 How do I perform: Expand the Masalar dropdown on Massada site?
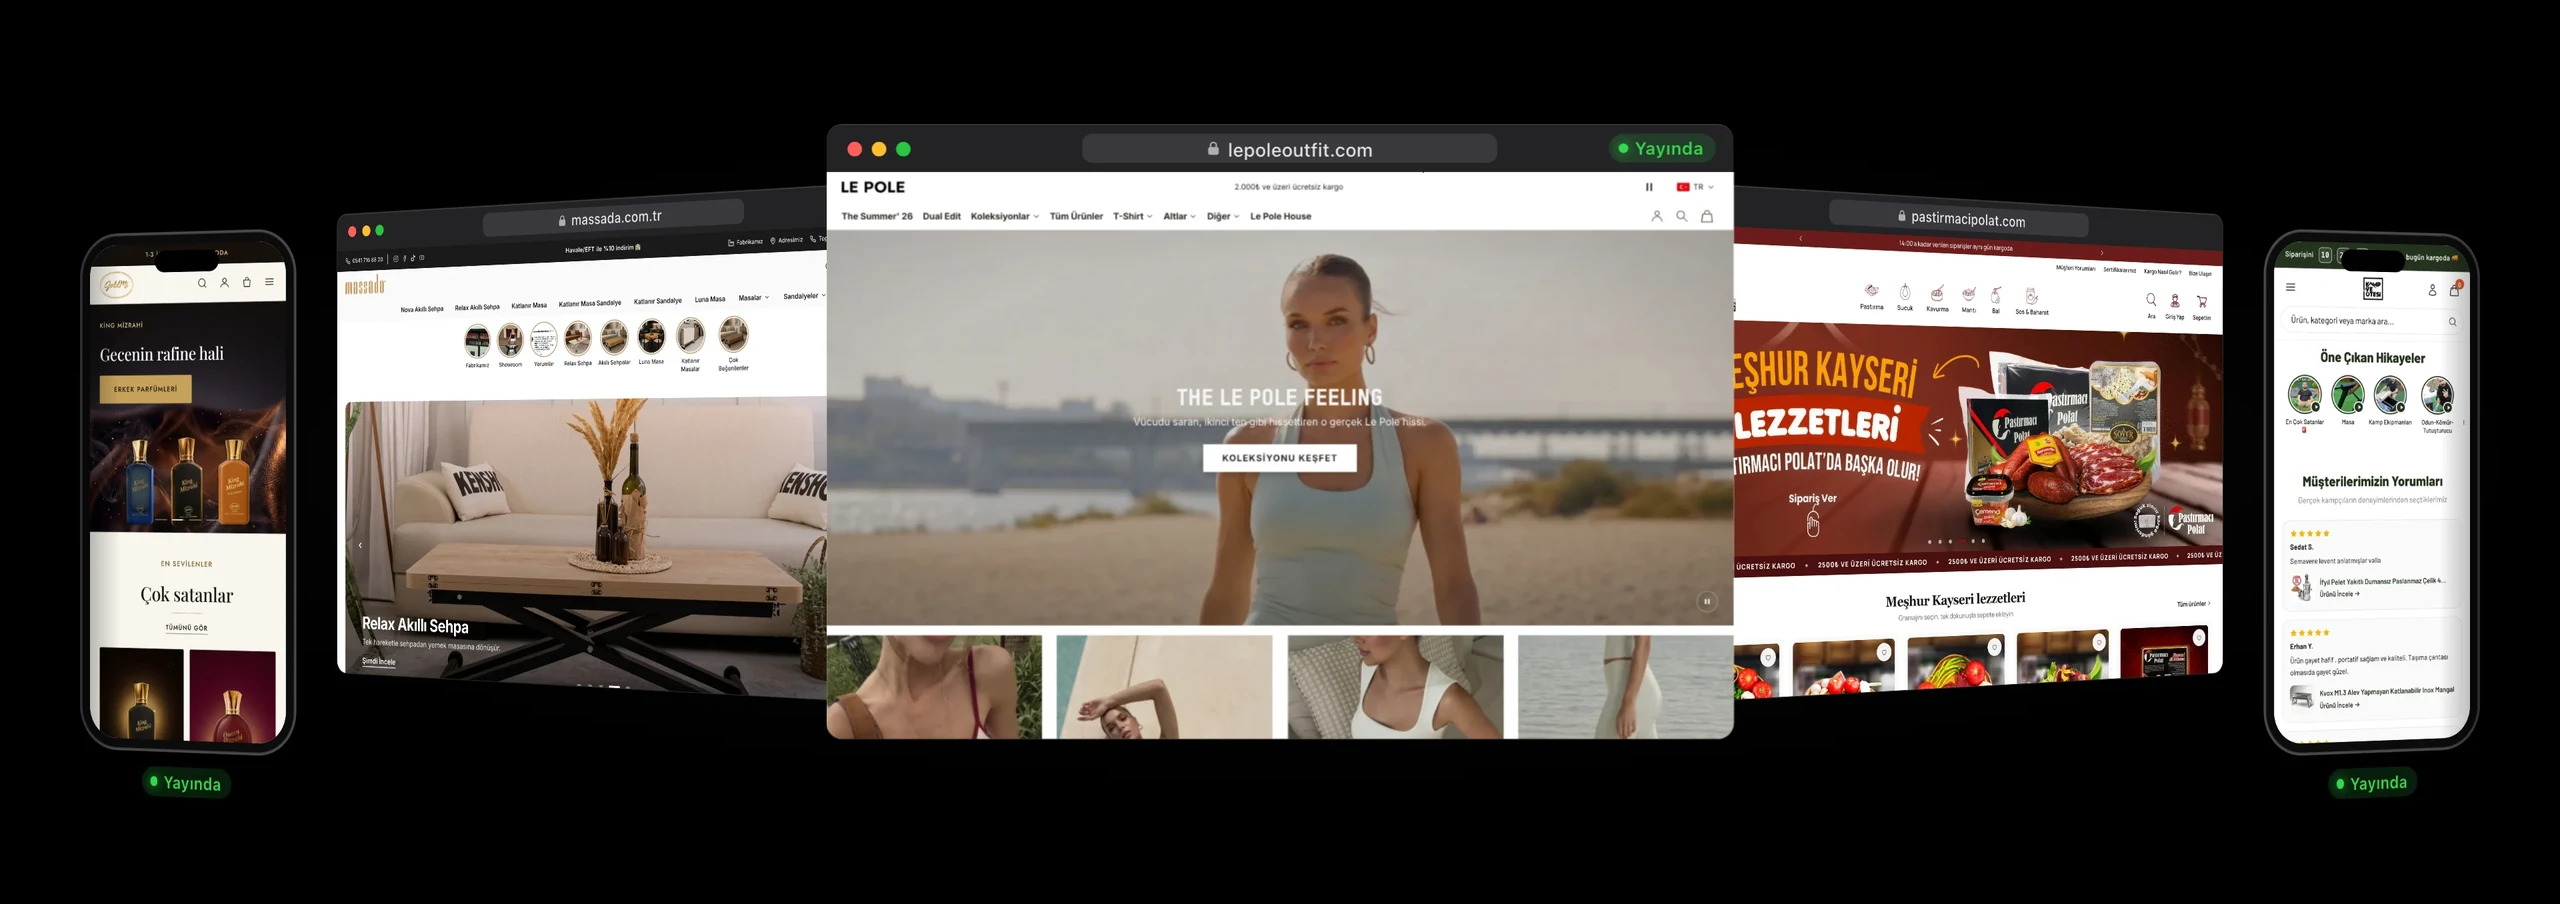click(754, 298)
